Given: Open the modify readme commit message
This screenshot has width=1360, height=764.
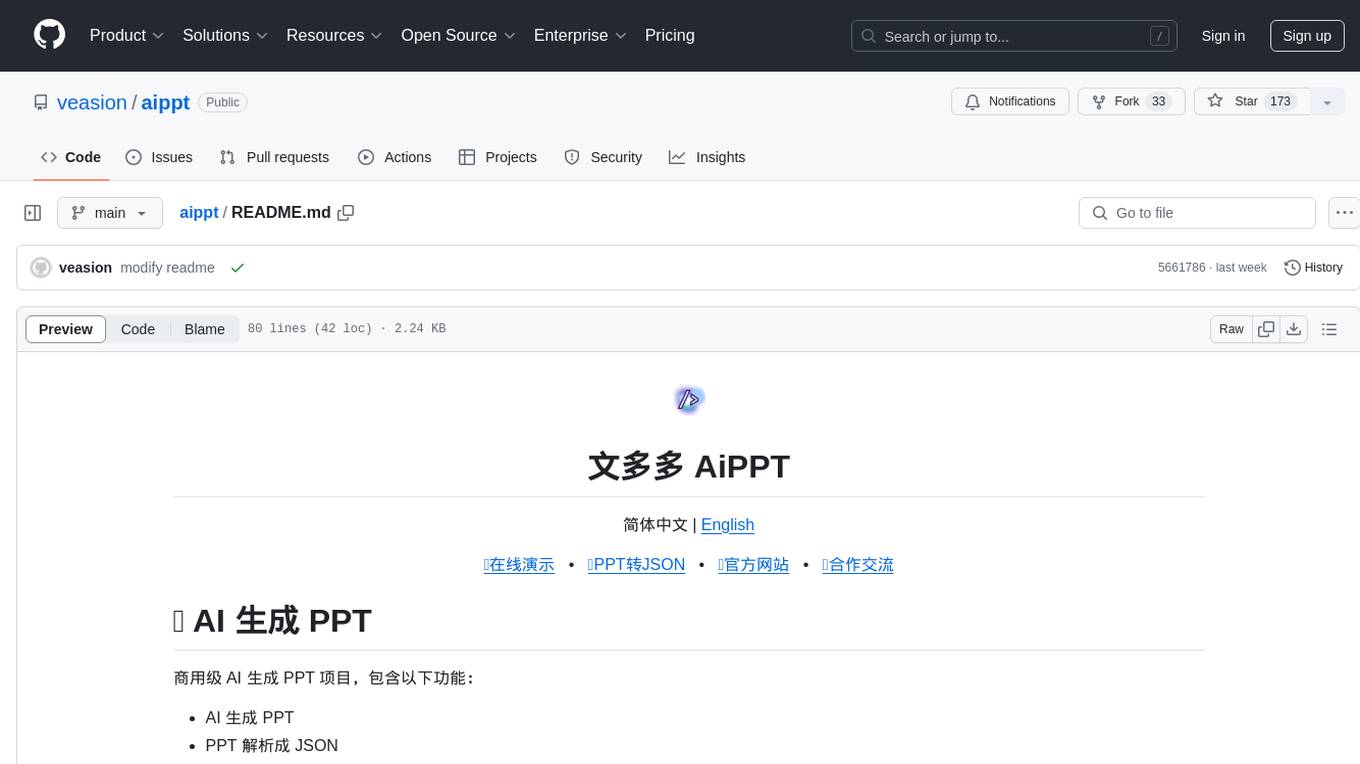Looking at the screenshot, I should [167, 268].
